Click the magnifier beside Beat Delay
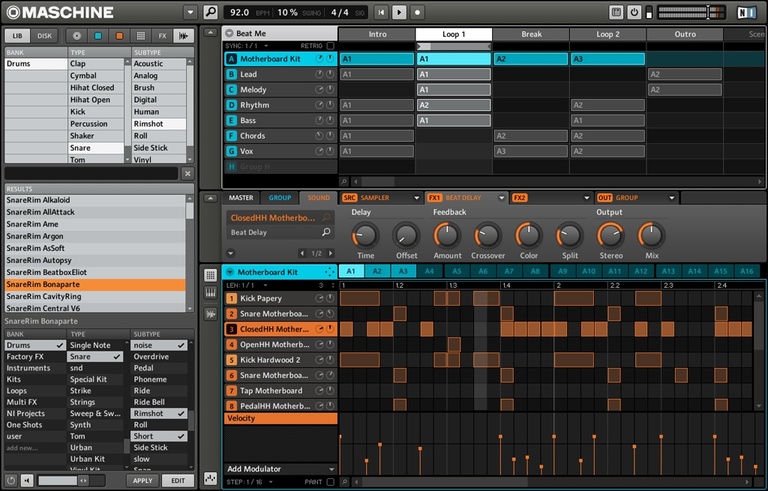The height and width of the screenshot is (491, 768). [x=326, y=232]
